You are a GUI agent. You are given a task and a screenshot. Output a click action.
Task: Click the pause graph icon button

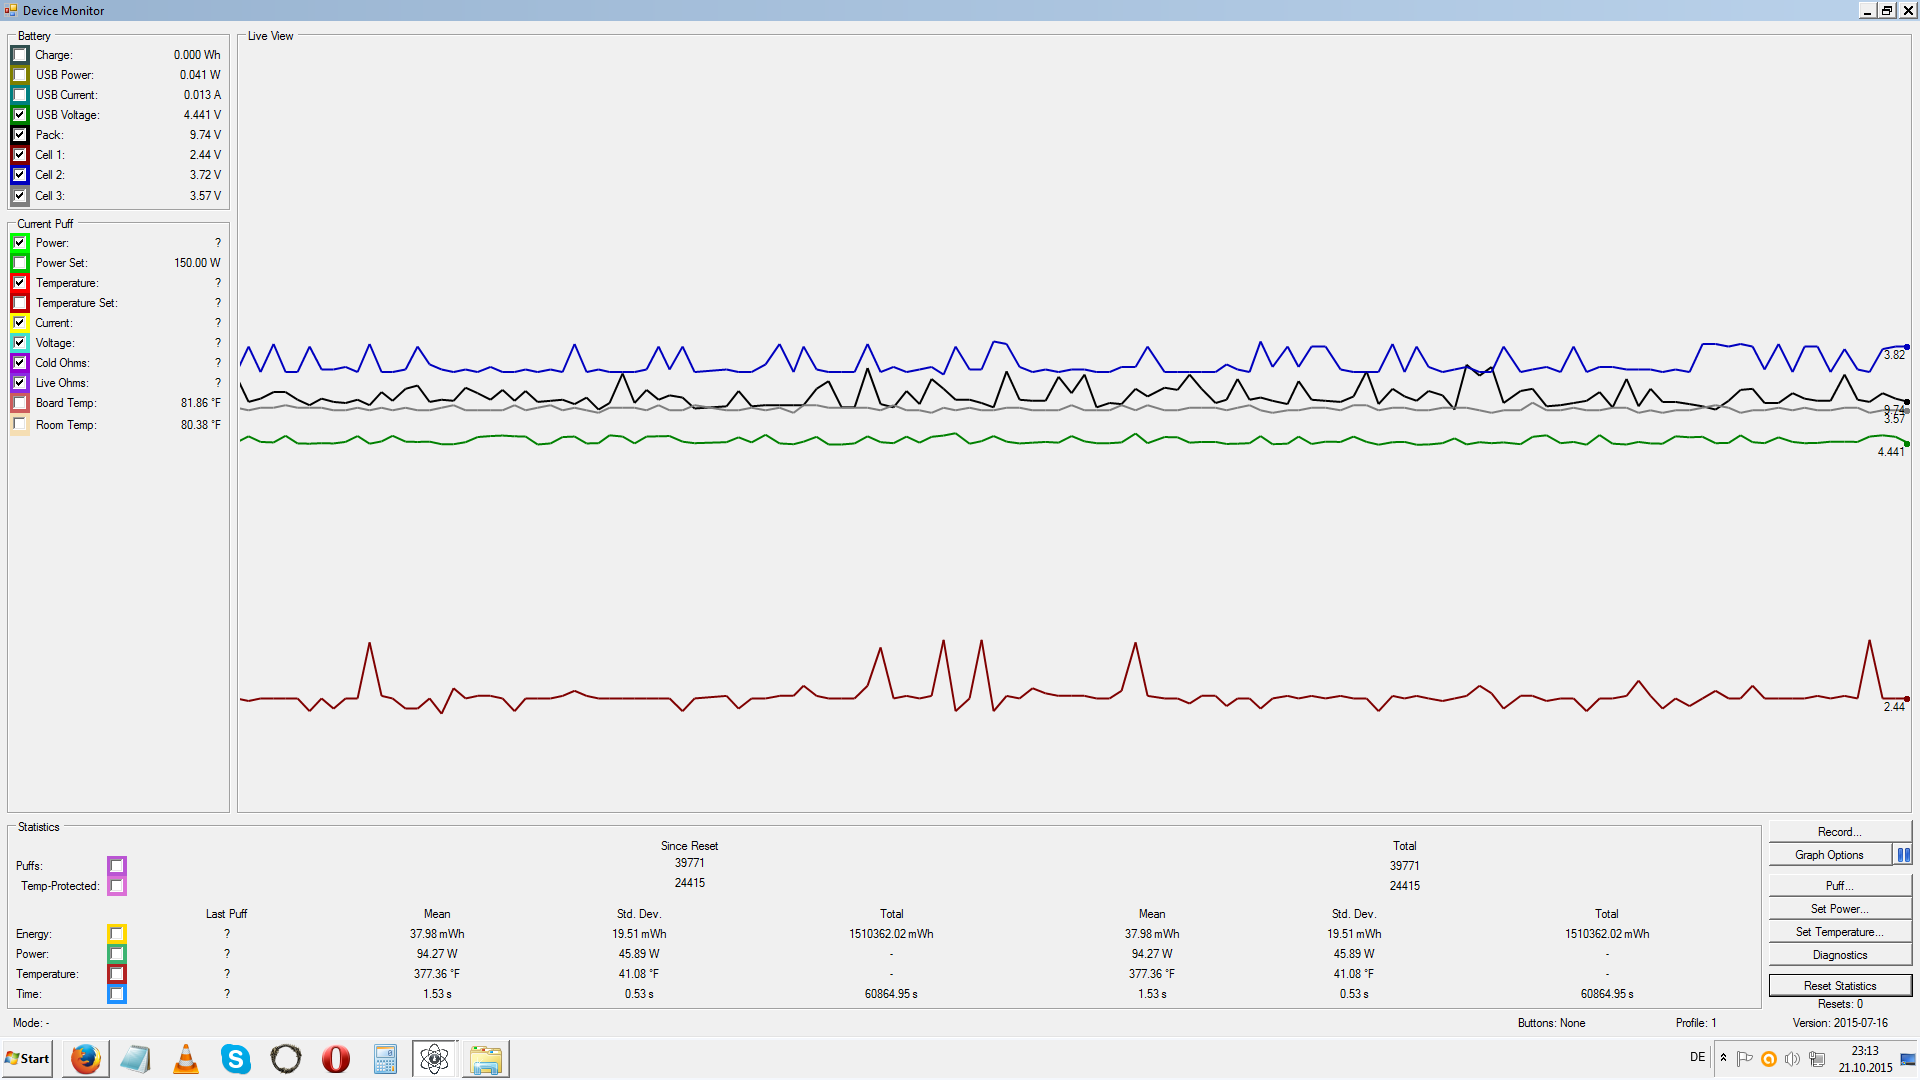tap(1903, 855)
